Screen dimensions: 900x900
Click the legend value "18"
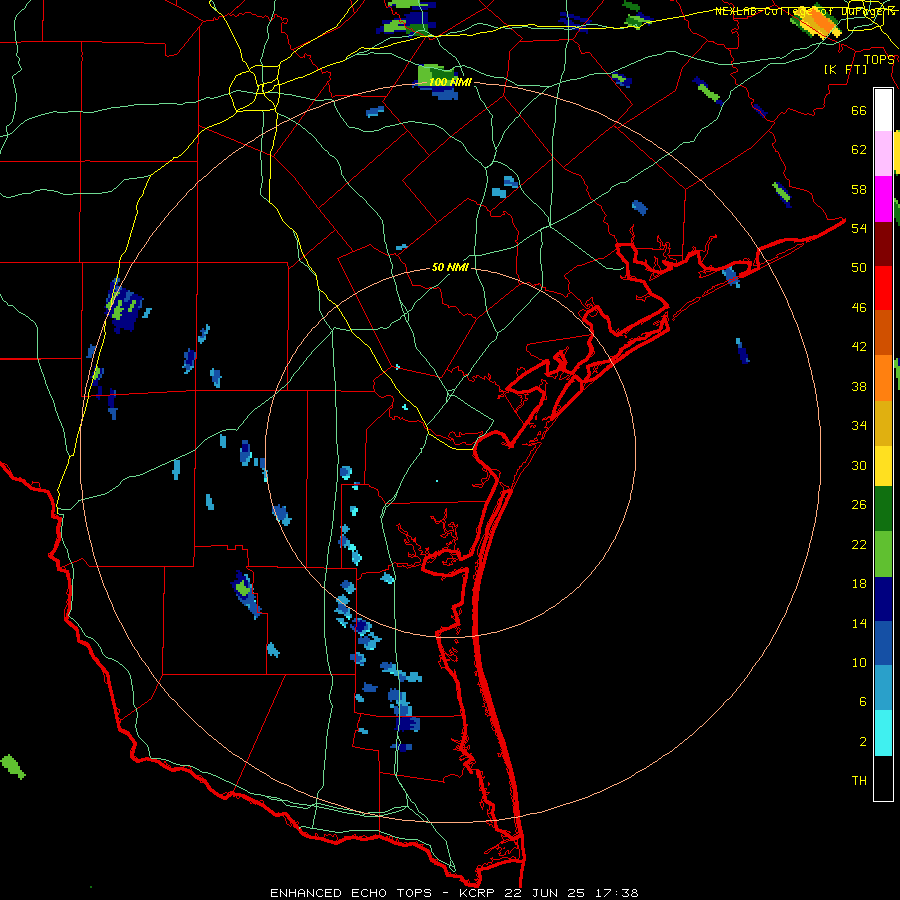(x=859, y=584)
